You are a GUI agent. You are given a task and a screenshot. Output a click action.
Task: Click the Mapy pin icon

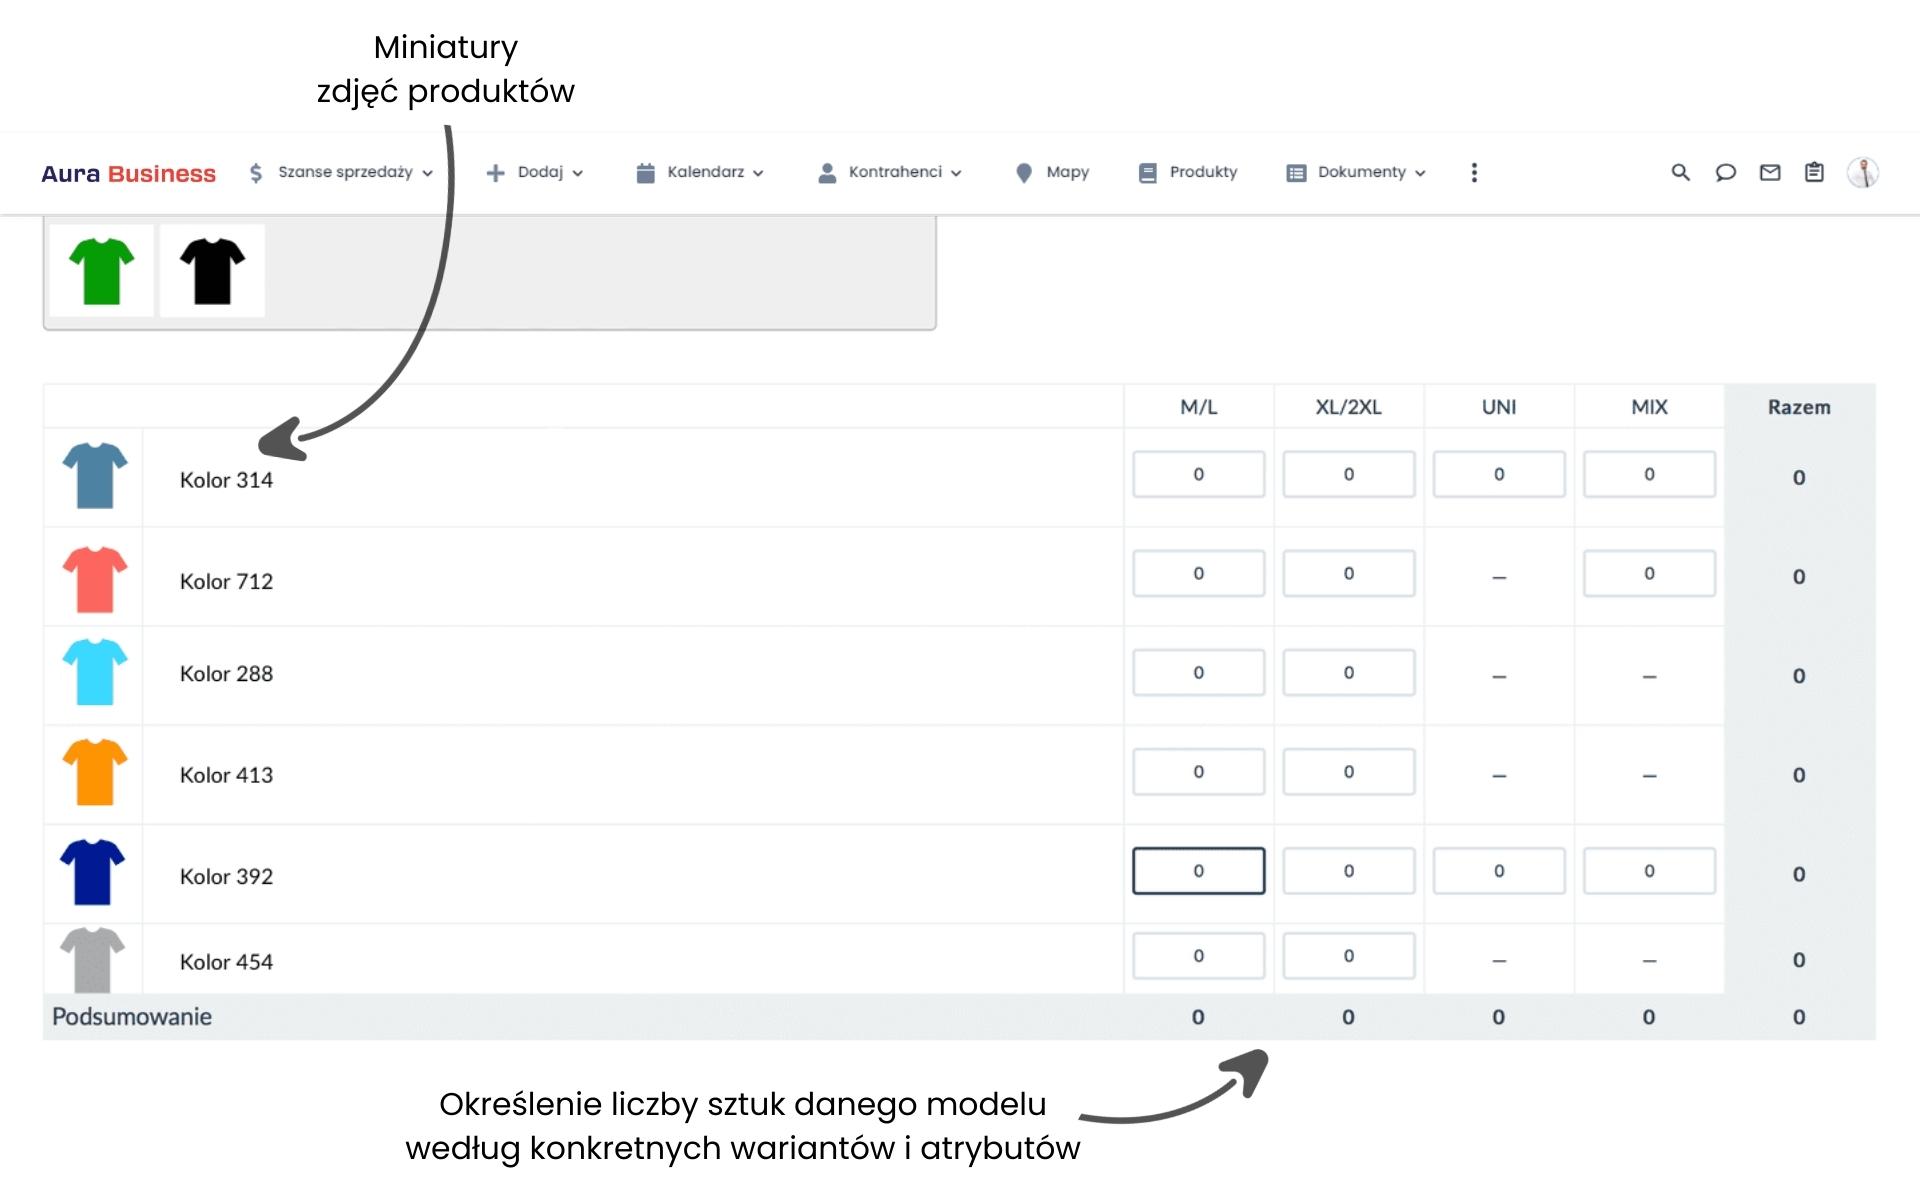point(1023,173)
